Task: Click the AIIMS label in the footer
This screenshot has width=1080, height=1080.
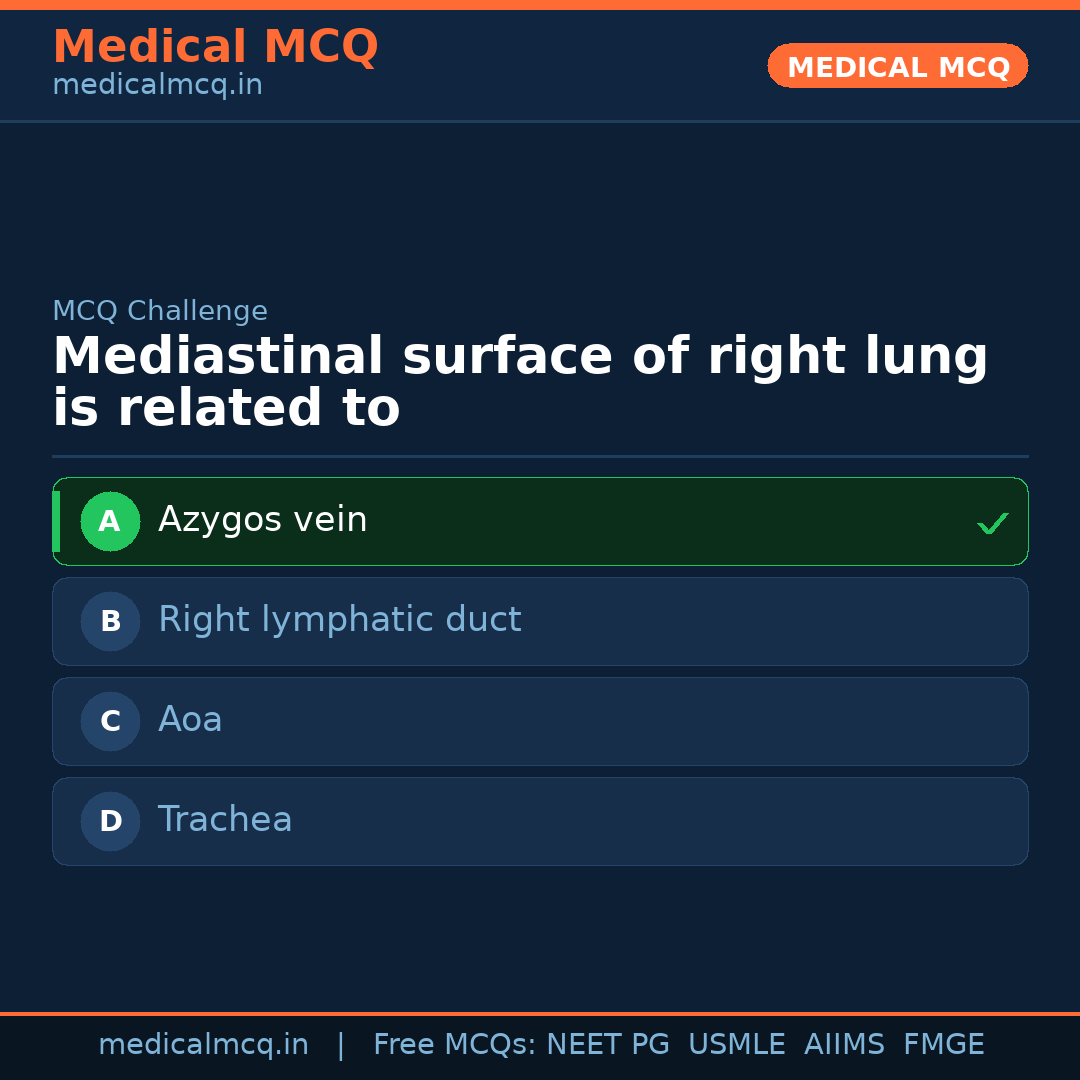Action: 845,1044
